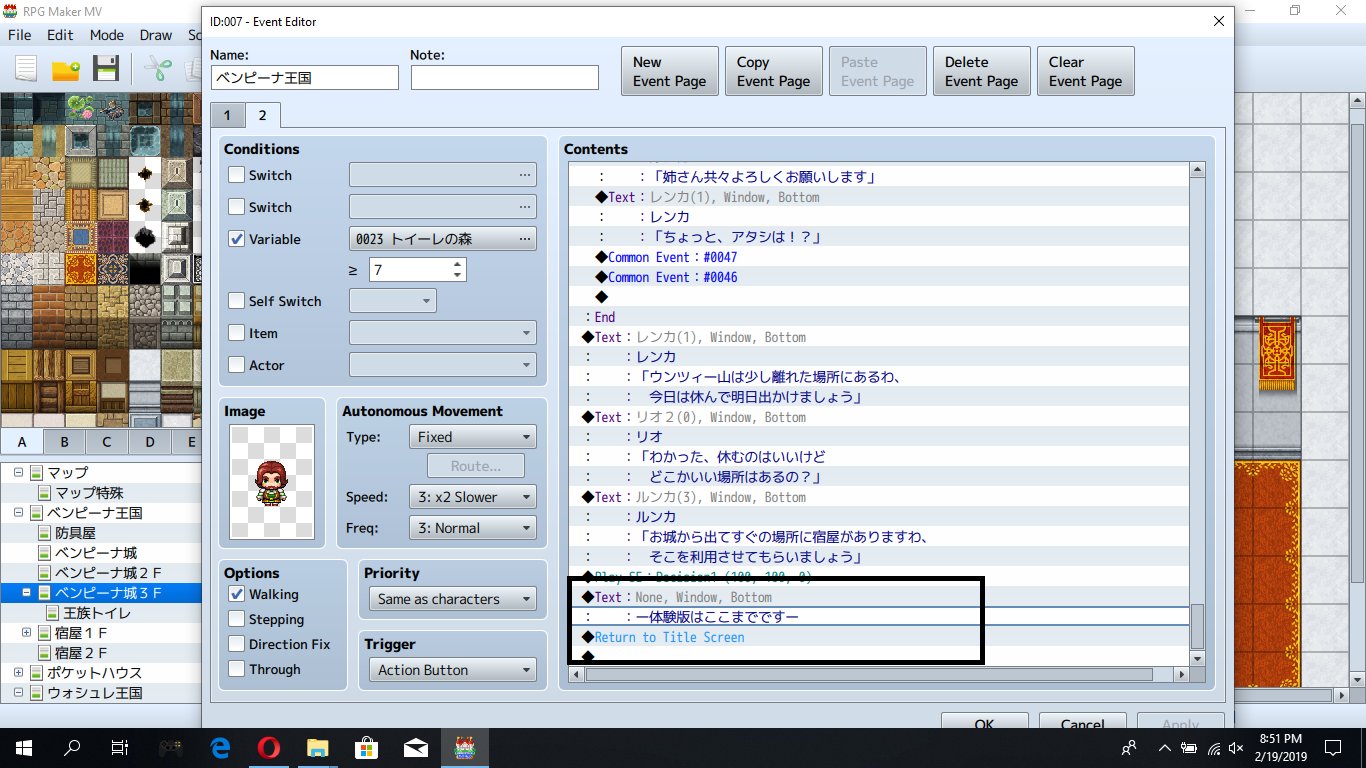Open the Priority Same as characters dropdown
Screen dimensions: 1366x768
452,599
